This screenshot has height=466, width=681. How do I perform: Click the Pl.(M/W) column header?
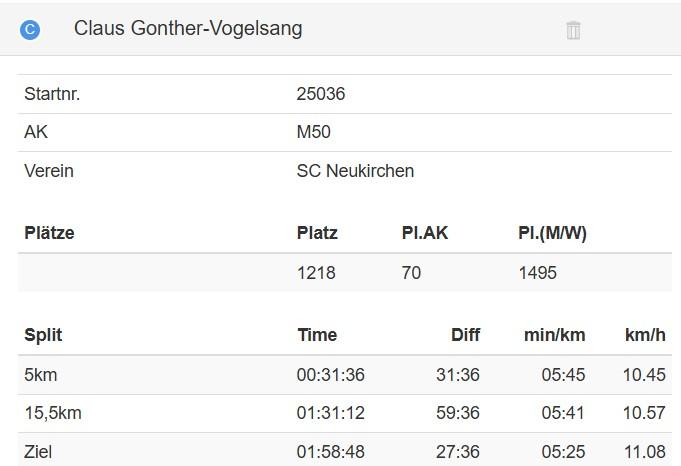(552, 233)
